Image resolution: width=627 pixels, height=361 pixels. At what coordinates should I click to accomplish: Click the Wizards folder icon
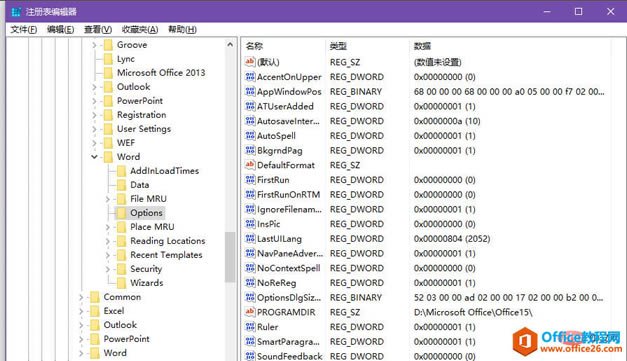click(122, 283)
